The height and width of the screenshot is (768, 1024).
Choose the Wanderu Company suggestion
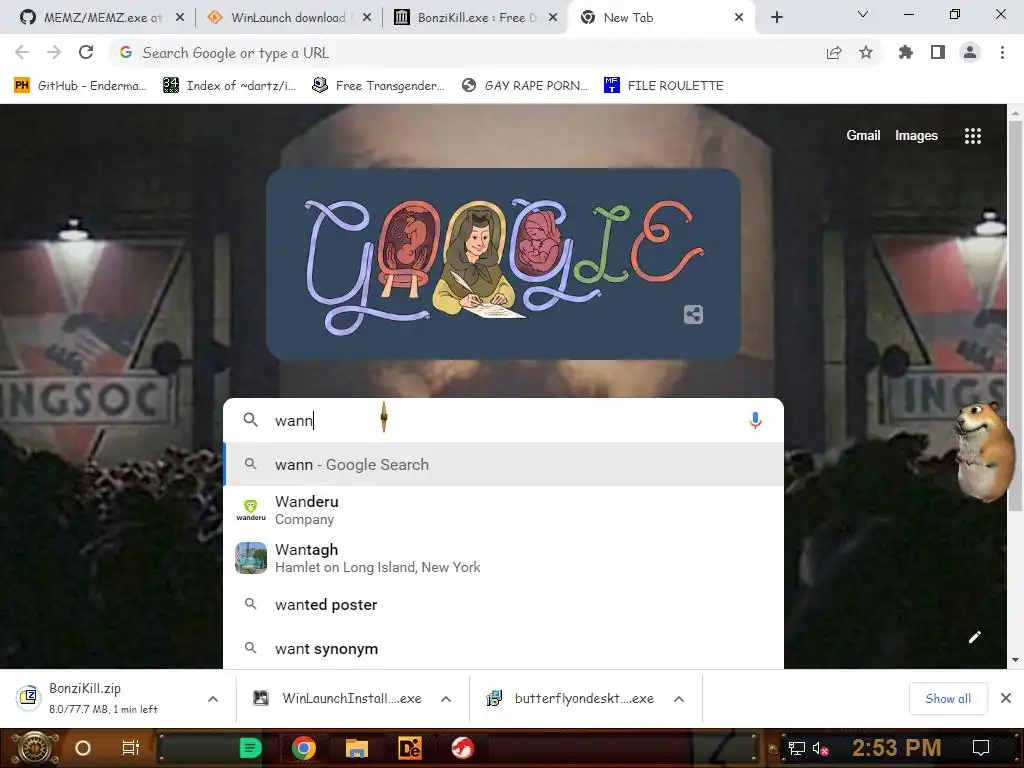pos(503,510)
